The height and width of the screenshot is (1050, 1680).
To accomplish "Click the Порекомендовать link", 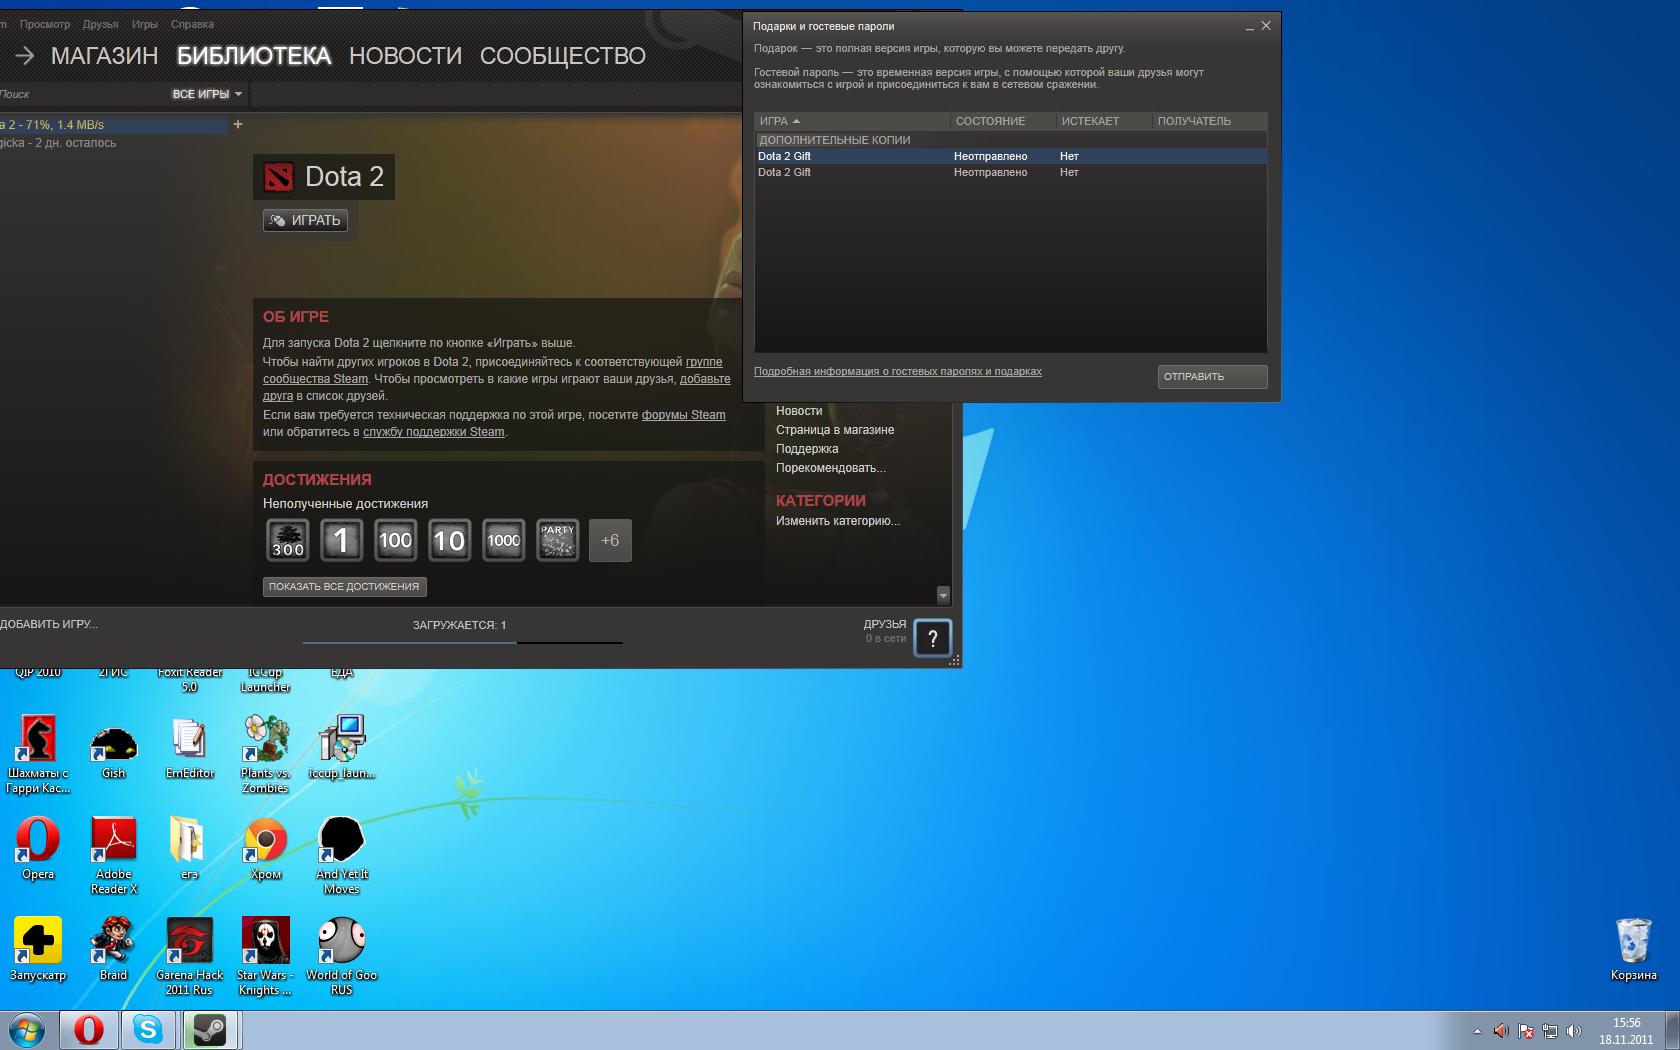I will [x=831, y=468].
